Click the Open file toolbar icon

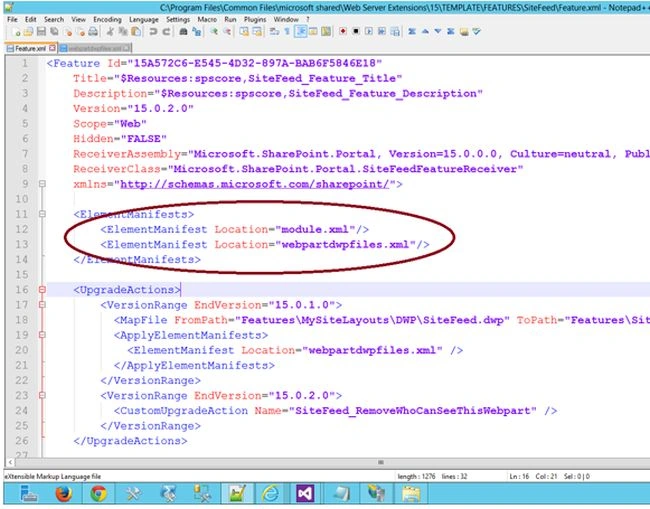(28, 32)
